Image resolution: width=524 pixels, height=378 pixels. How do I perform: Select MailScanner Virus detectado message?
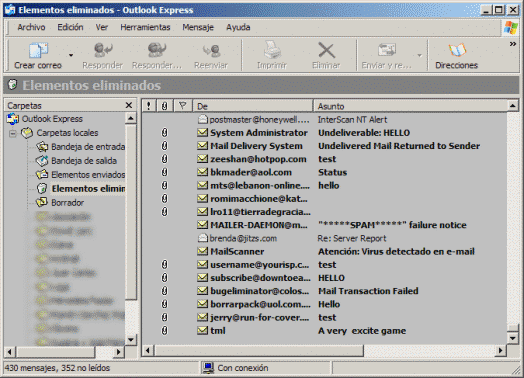coord(324,252)
